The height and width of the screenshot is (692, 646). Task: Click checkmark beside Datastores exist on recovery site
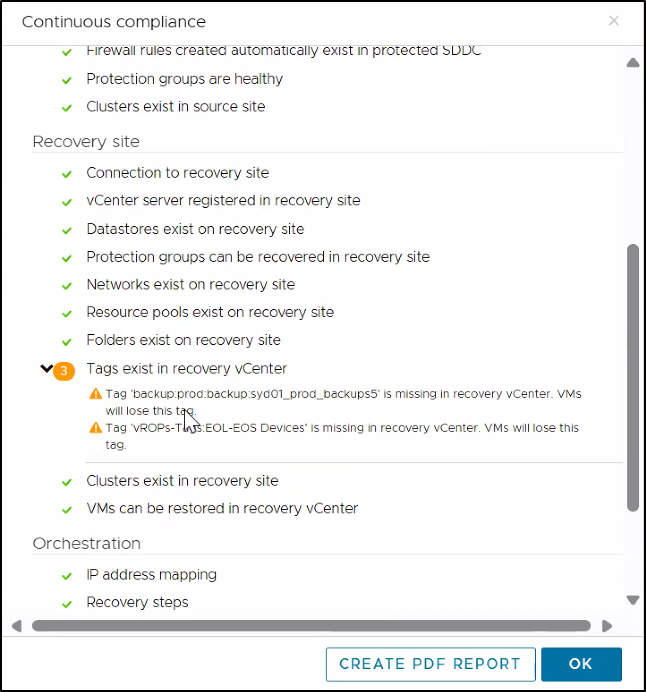(x=67, y=230)
